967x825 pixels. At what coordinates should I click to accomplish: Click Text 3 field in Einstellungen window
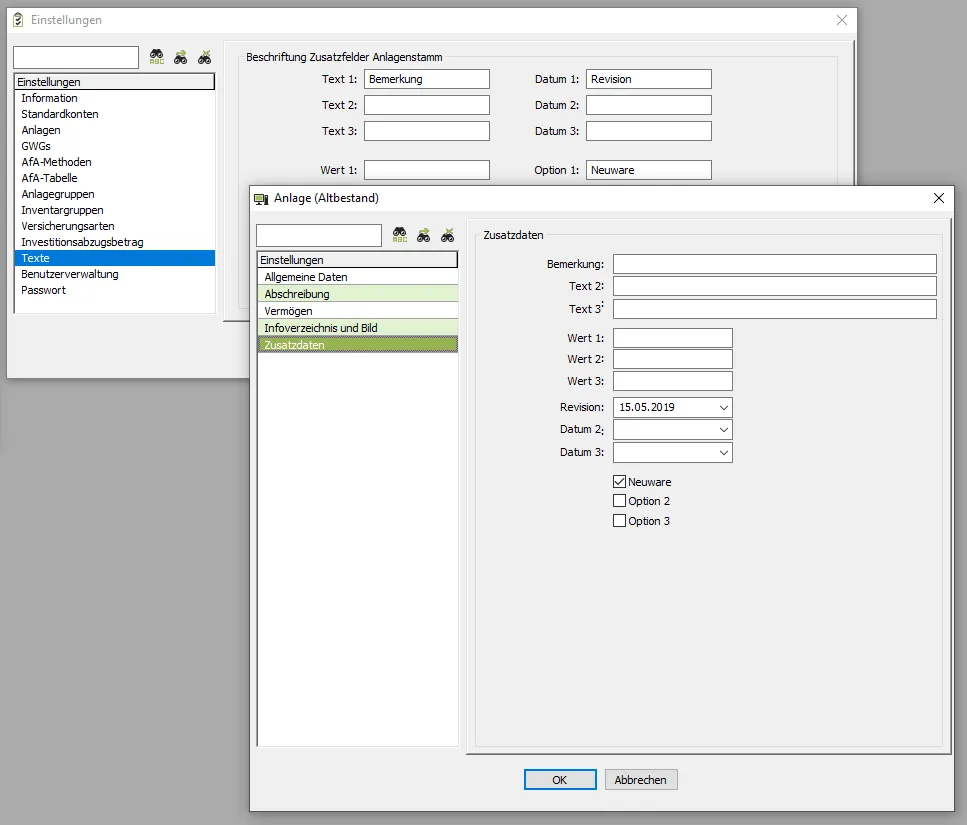[x=427, y=131]
